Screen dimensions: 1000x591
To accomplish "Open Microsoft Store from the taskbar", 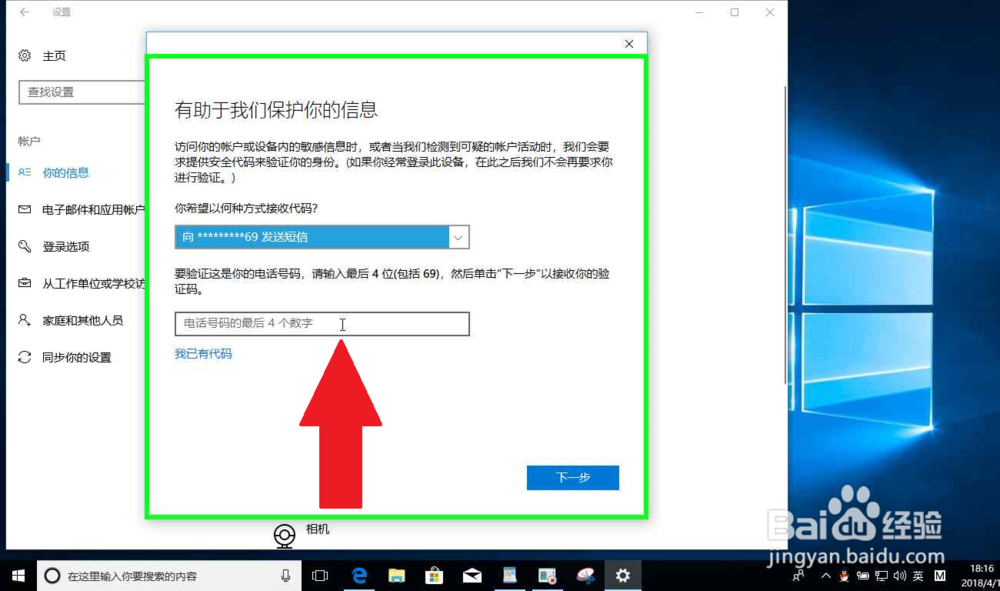I will (434, 575).
